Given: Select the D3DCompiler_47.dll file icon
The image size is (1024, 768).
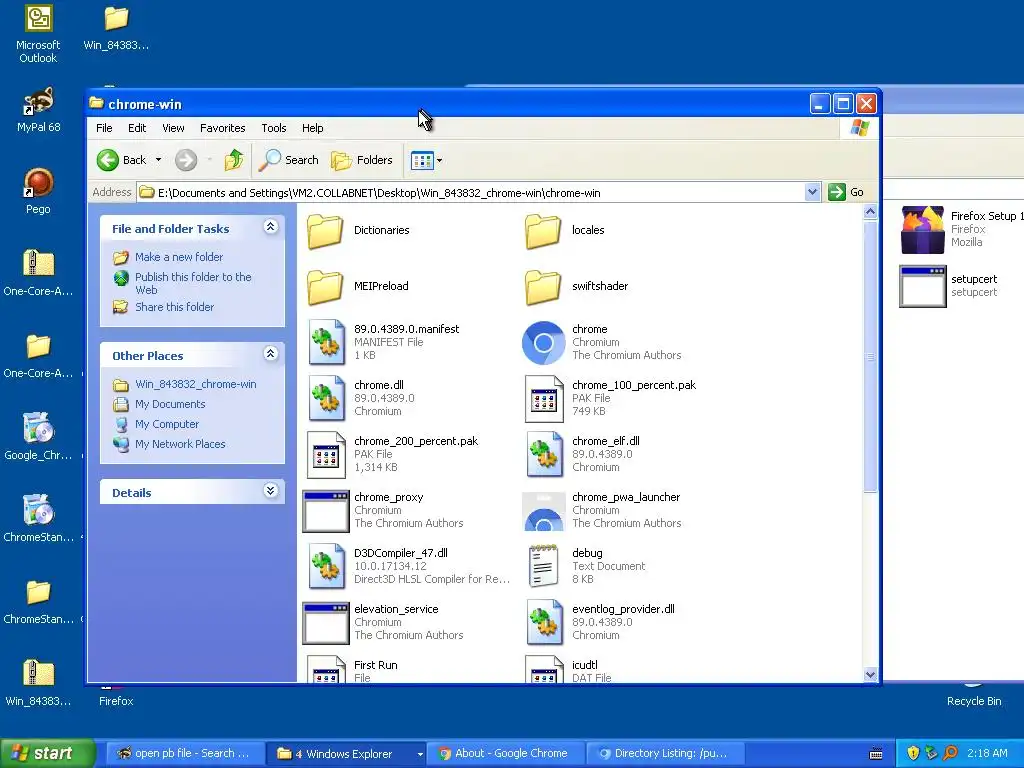Looking at the screenshot, I should coord(326,566).
